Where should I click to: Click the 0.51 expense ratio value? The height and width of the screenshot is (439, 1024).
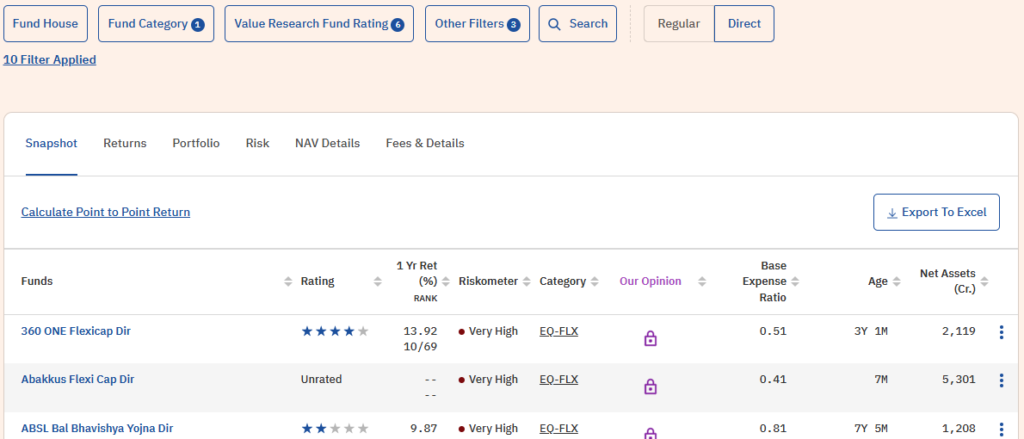pos(773,331)
